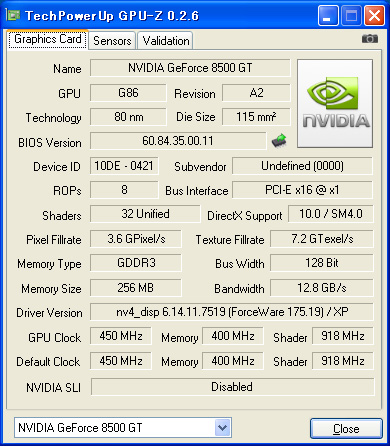
Task: Click the Name field showing GeForce 8500 GT
Action: coord(190,68)
